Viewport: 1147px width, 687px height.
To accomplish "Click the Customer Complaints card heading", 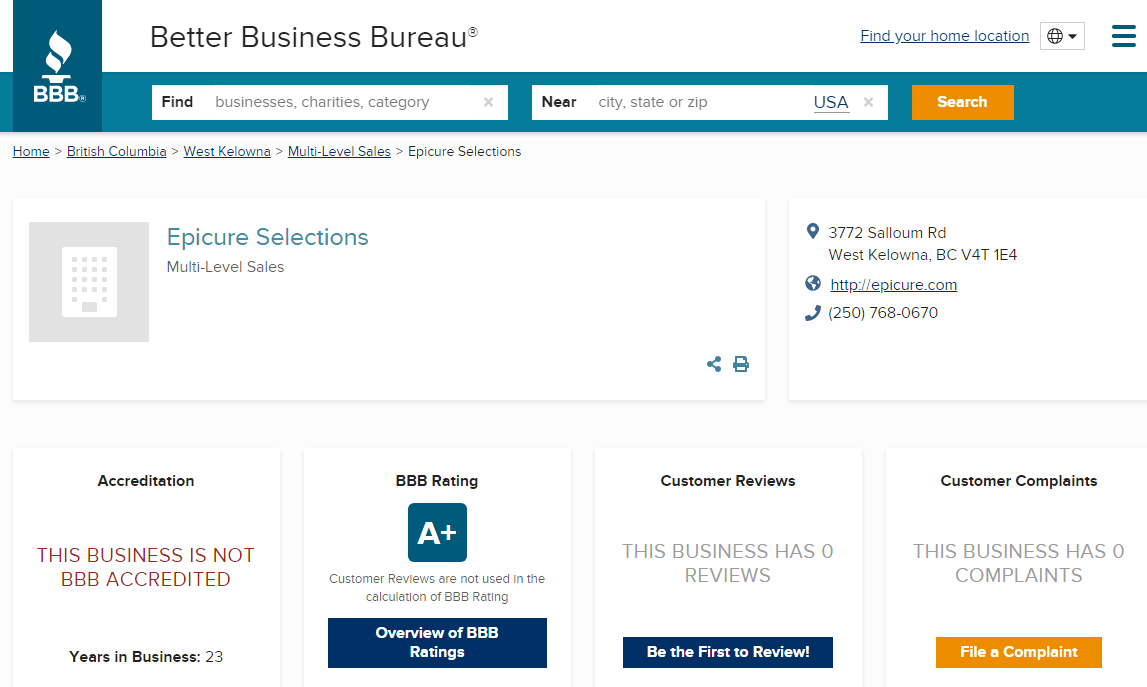I will tap(1019, 481).
